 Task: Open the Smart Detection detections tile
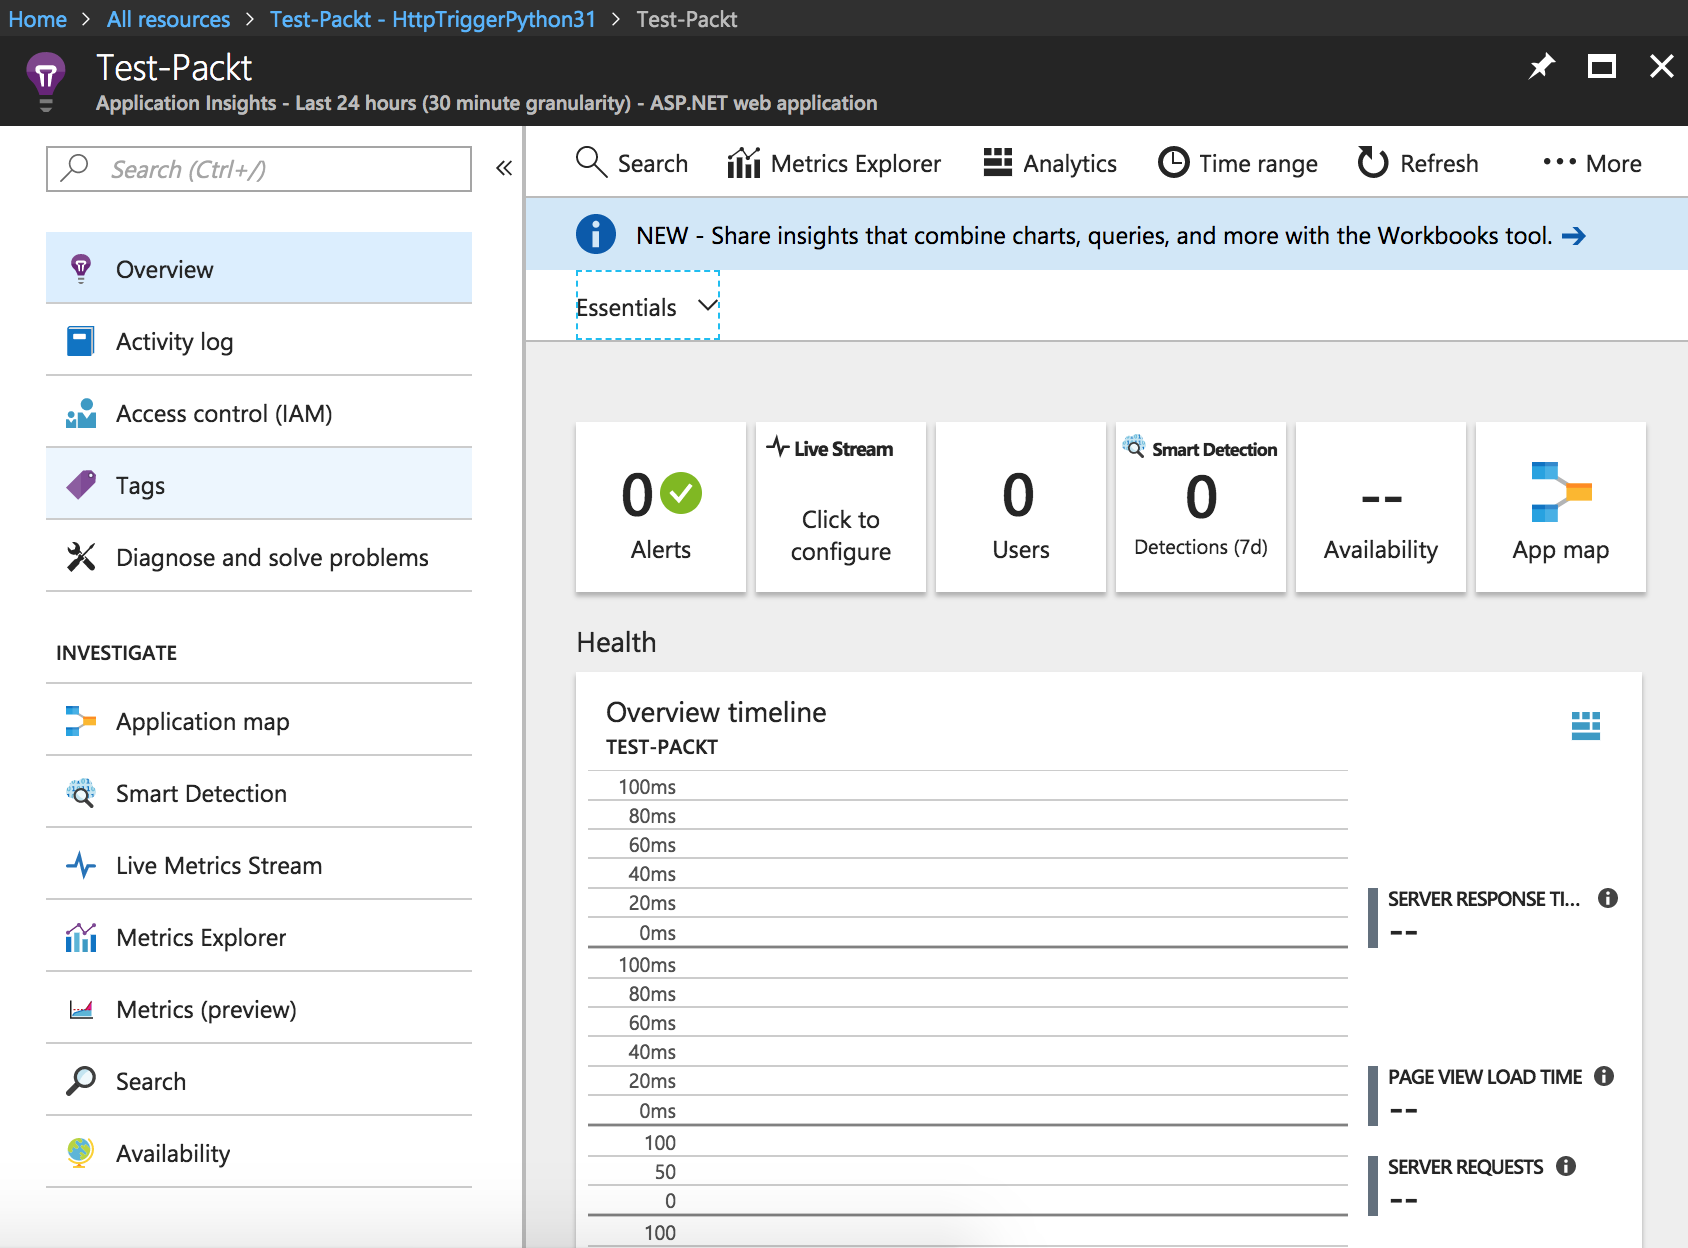coord(1201,507)
